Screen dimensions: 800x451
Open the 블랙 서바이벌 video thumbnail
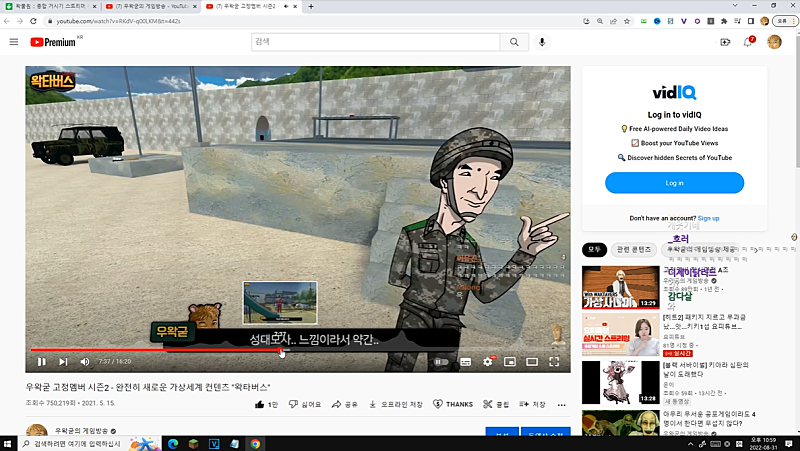tap(620, 383)
